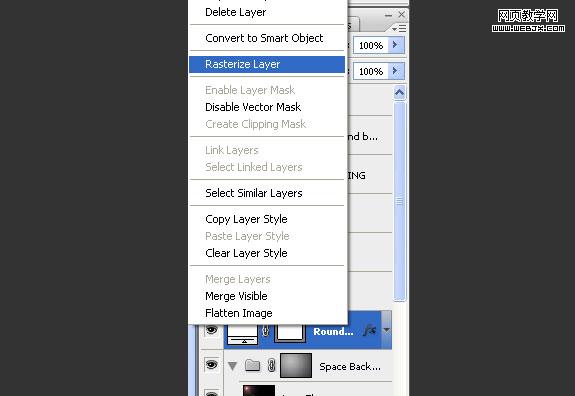The height and width of the screenshot is (396, 575).
Task: Open the Layers panel flyout menu icon
Action: point(399,28)
